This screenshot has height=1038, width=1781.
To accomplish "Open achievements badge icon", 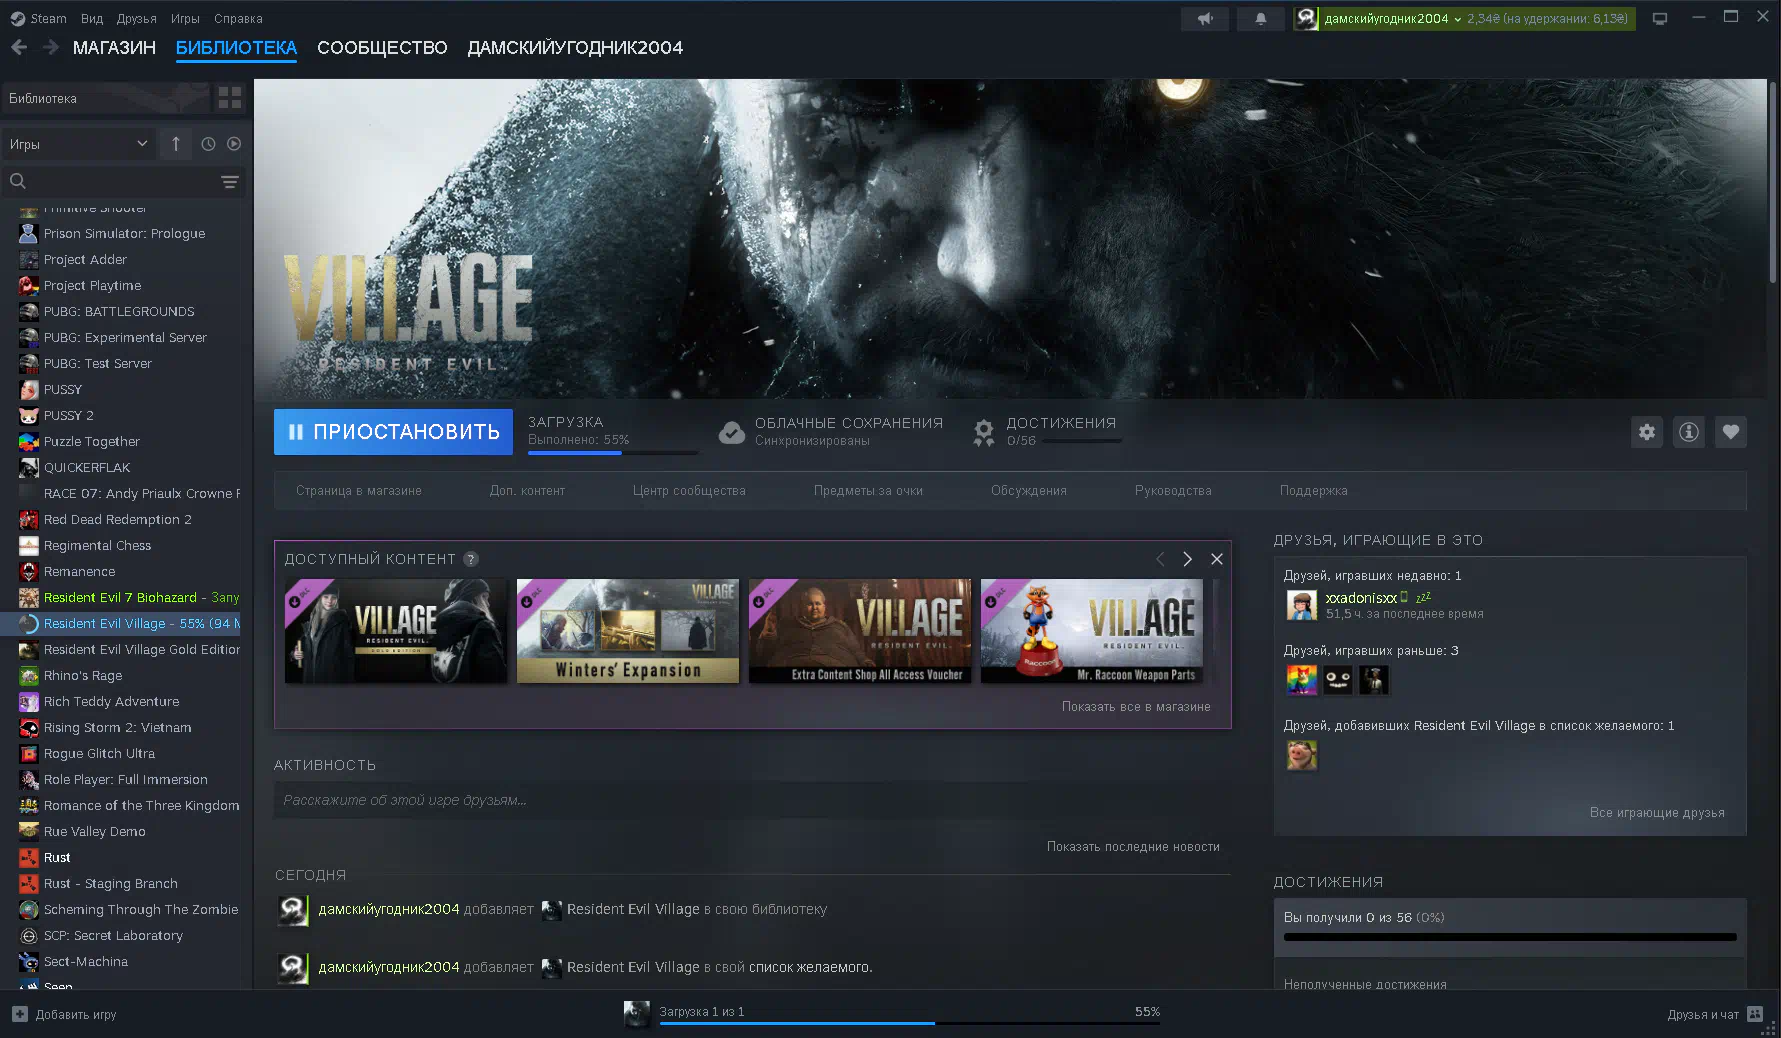I will tap(984, 432).
